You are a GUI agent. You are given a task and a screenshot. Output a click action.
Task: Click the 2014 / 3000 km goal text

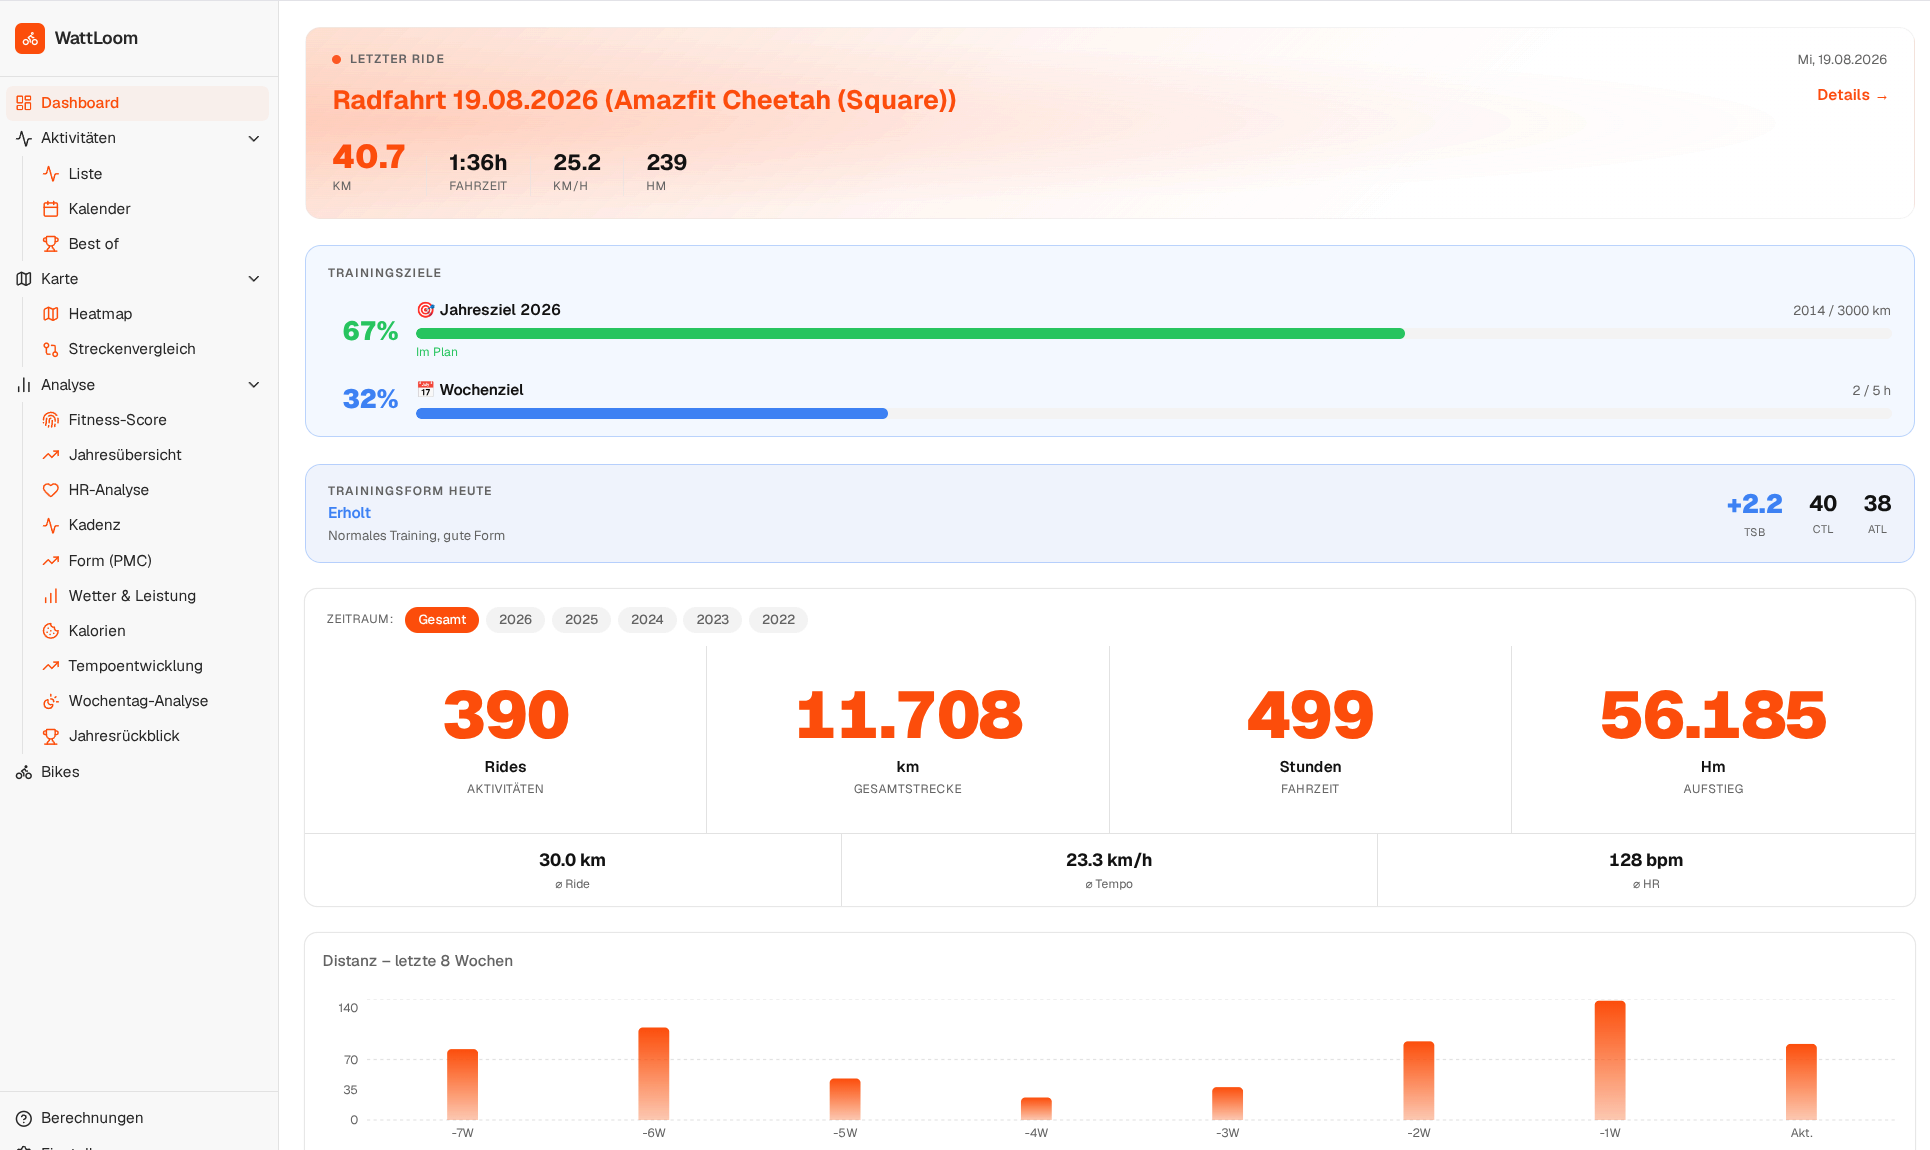(x=1841, y=311)
